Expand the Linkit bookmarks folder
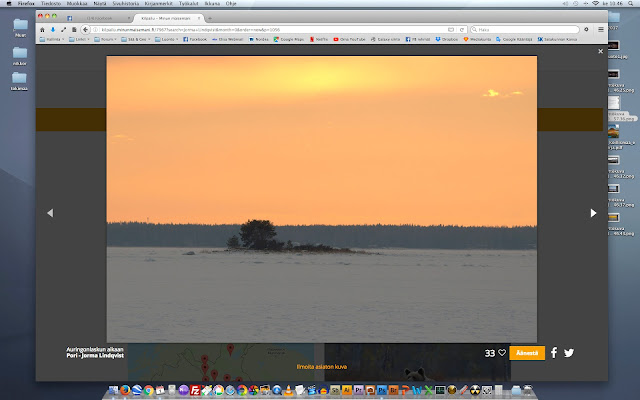Screen dimensions: 640x400 point(79,40)
